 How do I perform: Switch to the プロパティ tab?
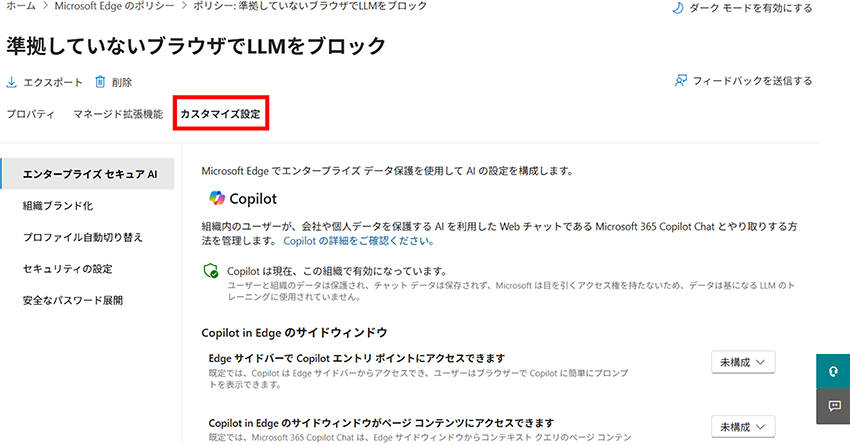point(31,114)
